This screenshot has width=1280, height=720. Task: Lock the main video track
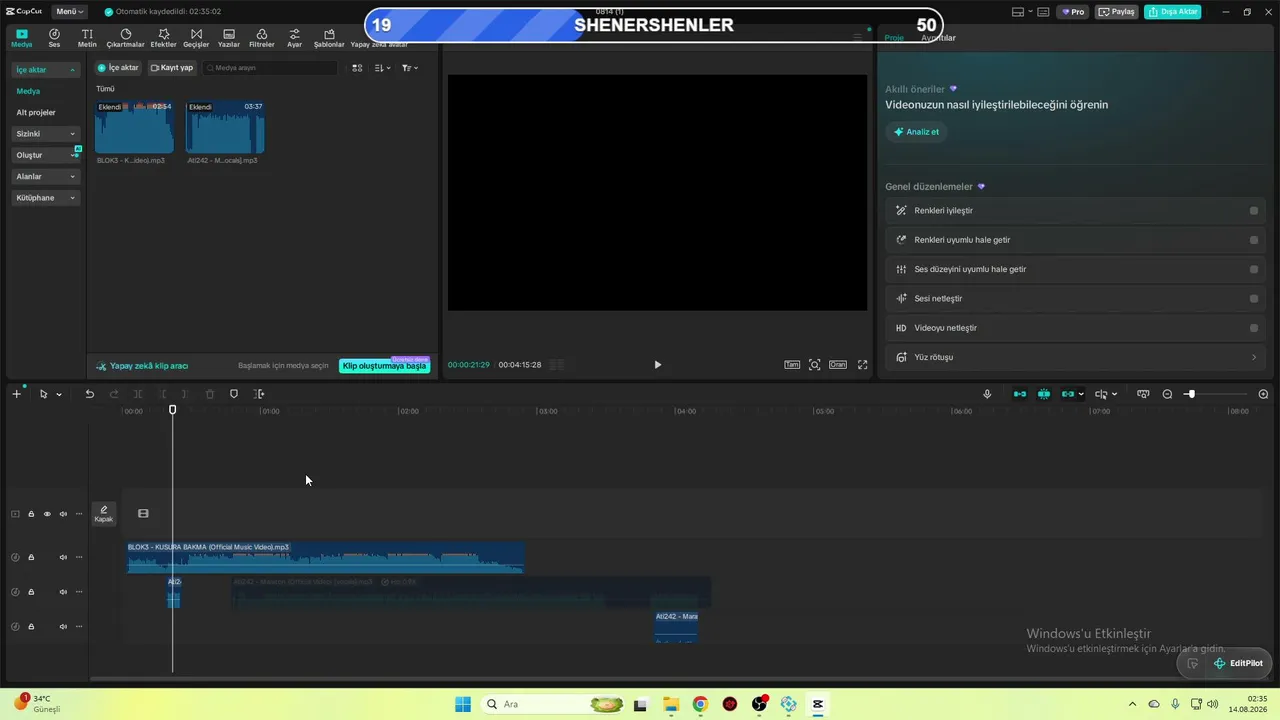(x=31, y=514)
